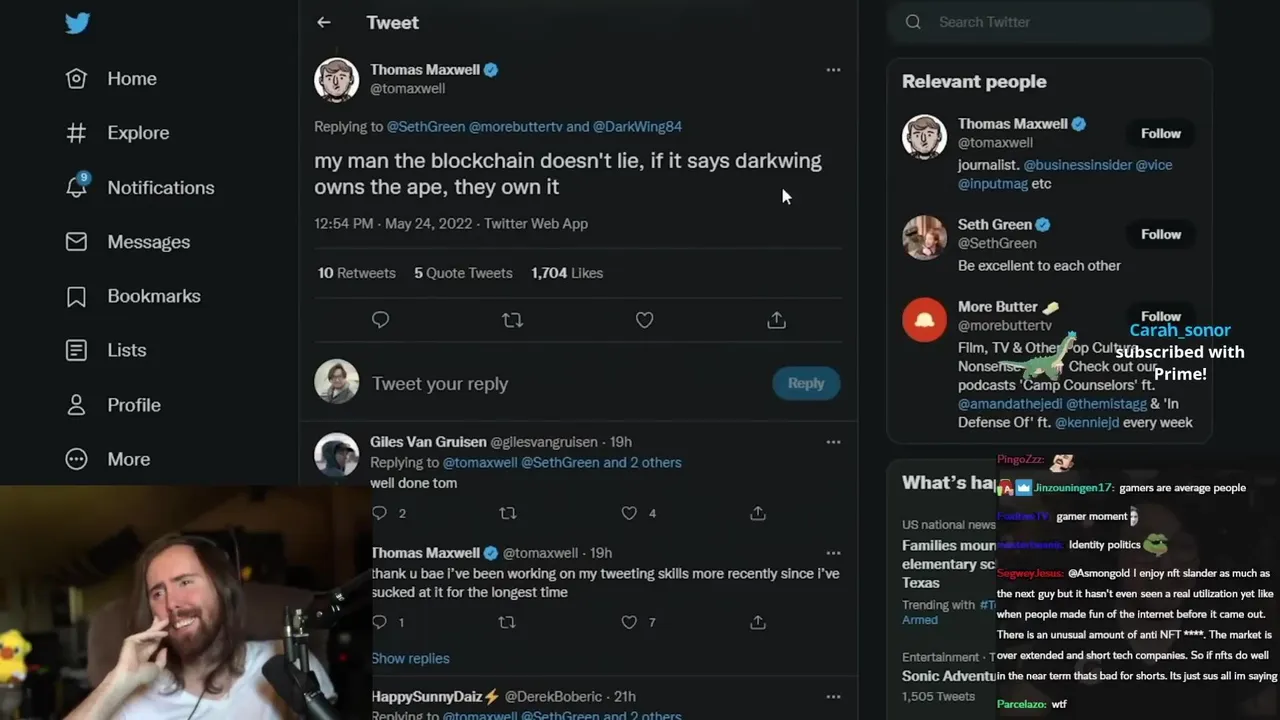Viewport: 1280px width, 720px height.
Task: Share the main tweet via share icon
Action: tap(776, 320)
